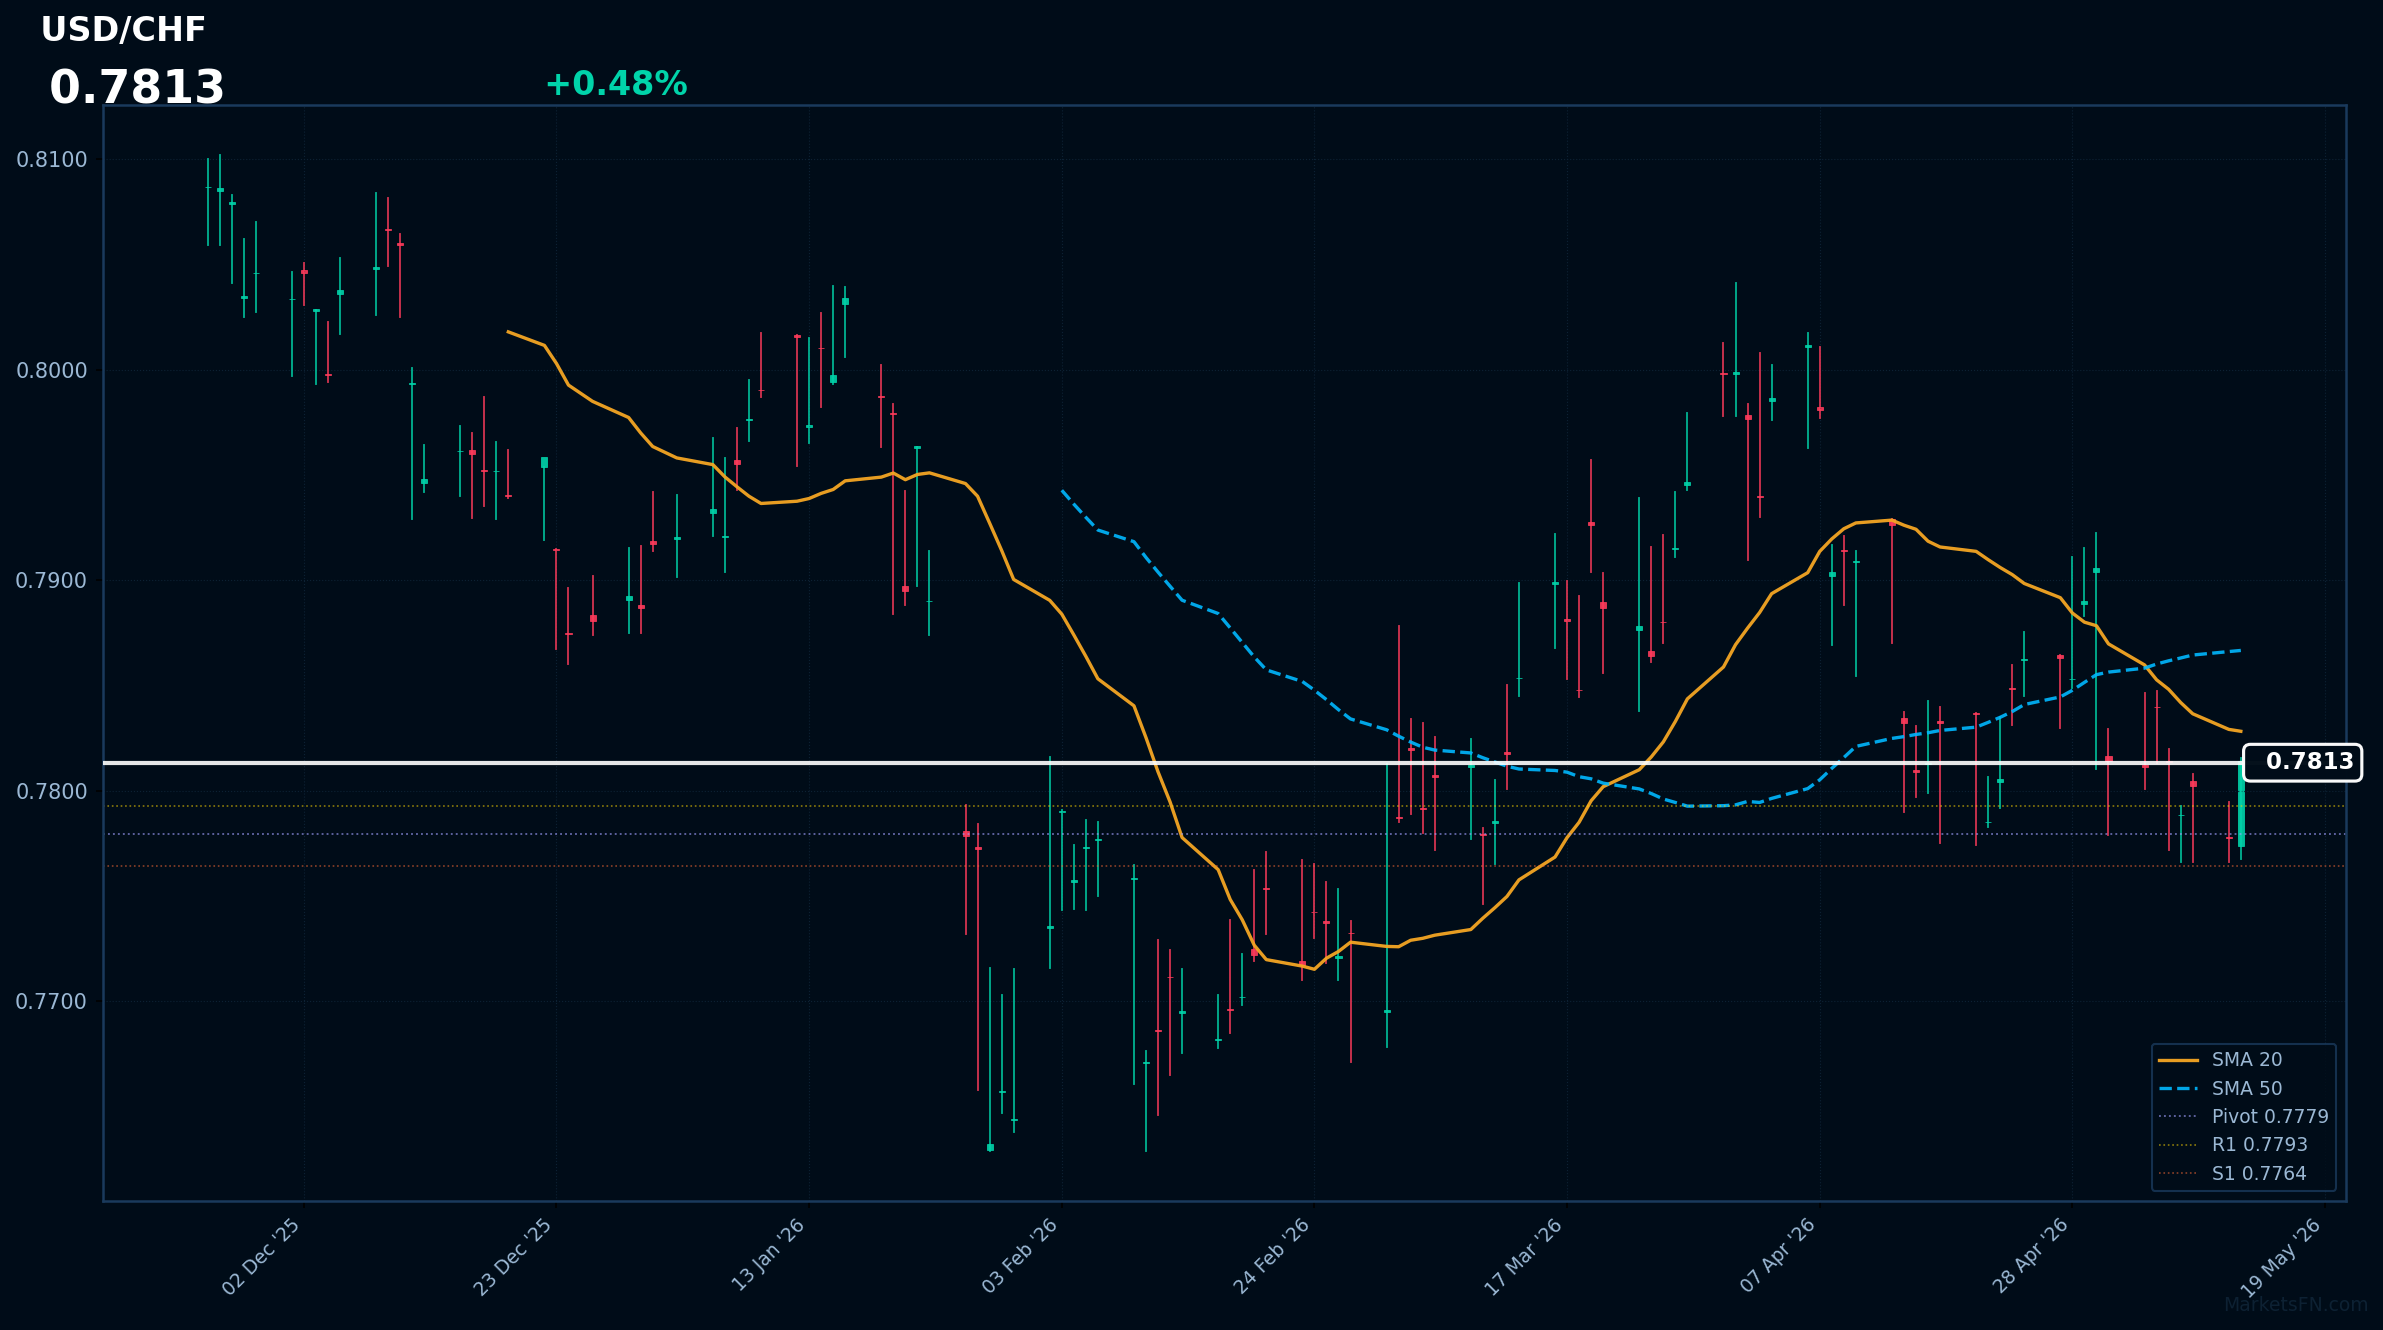2383x1330 pixels.
Task: Click the 0.7900 y-axis label
Action: tap(52, 581)
